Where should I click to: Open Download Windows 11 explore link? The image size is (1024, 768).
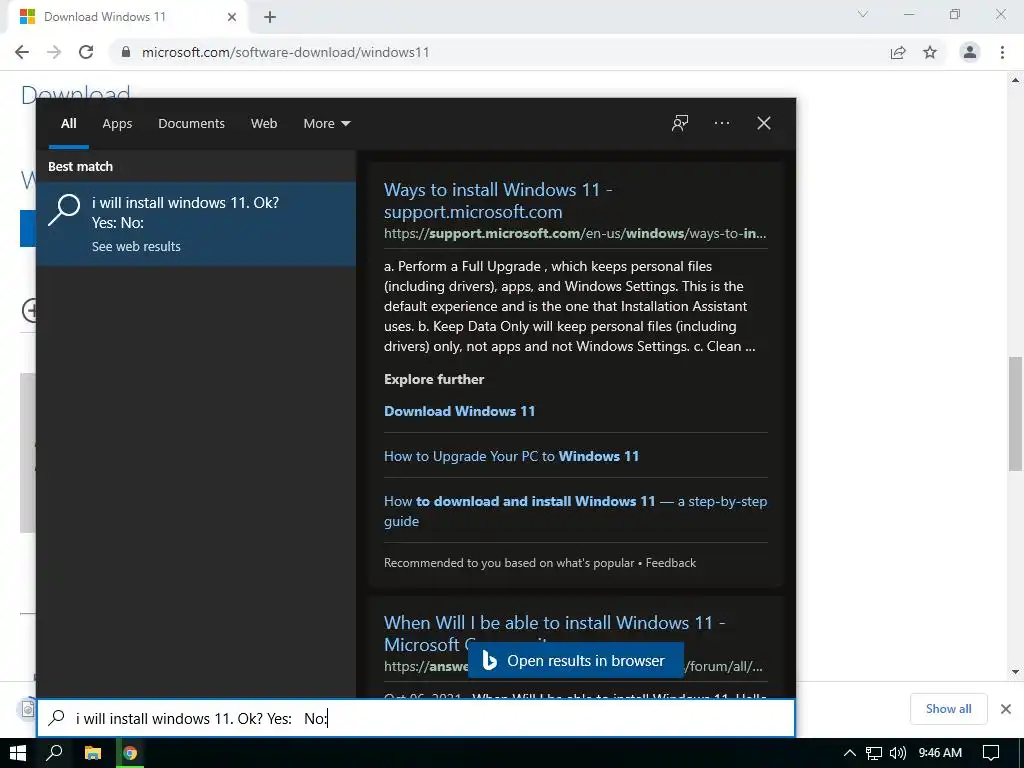459,411
